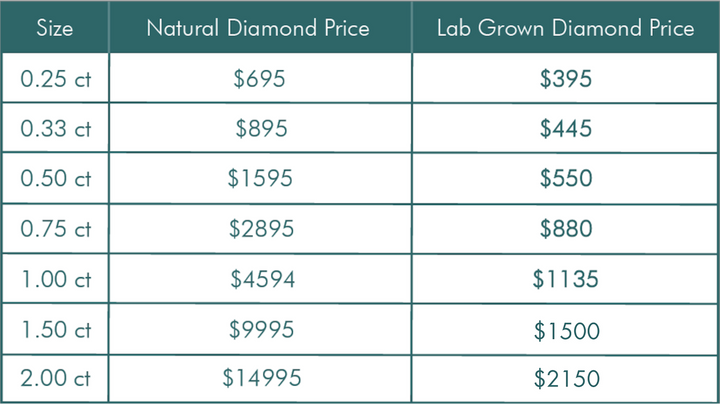Select the 2.00 ct size cell
This screenshot has height=404, width=720.
(56, 379)
